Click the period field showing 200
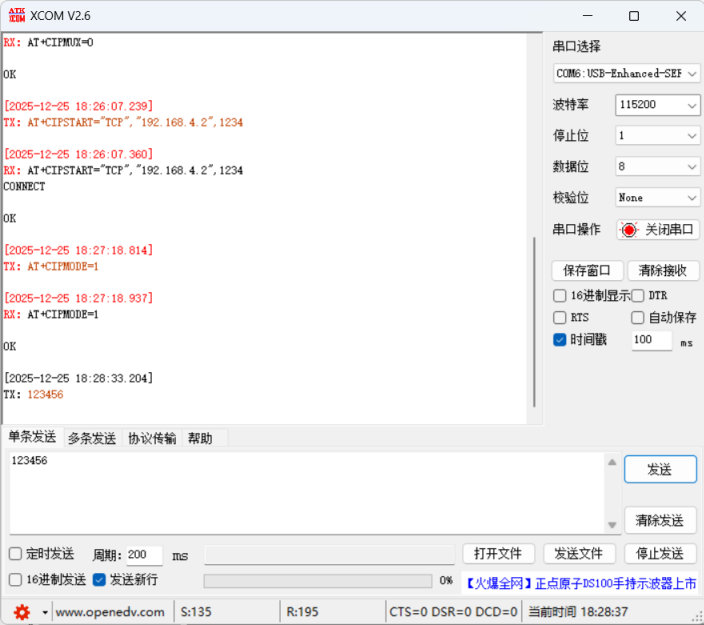The width and height of the screenshot is (704, 625). [144, 555]
